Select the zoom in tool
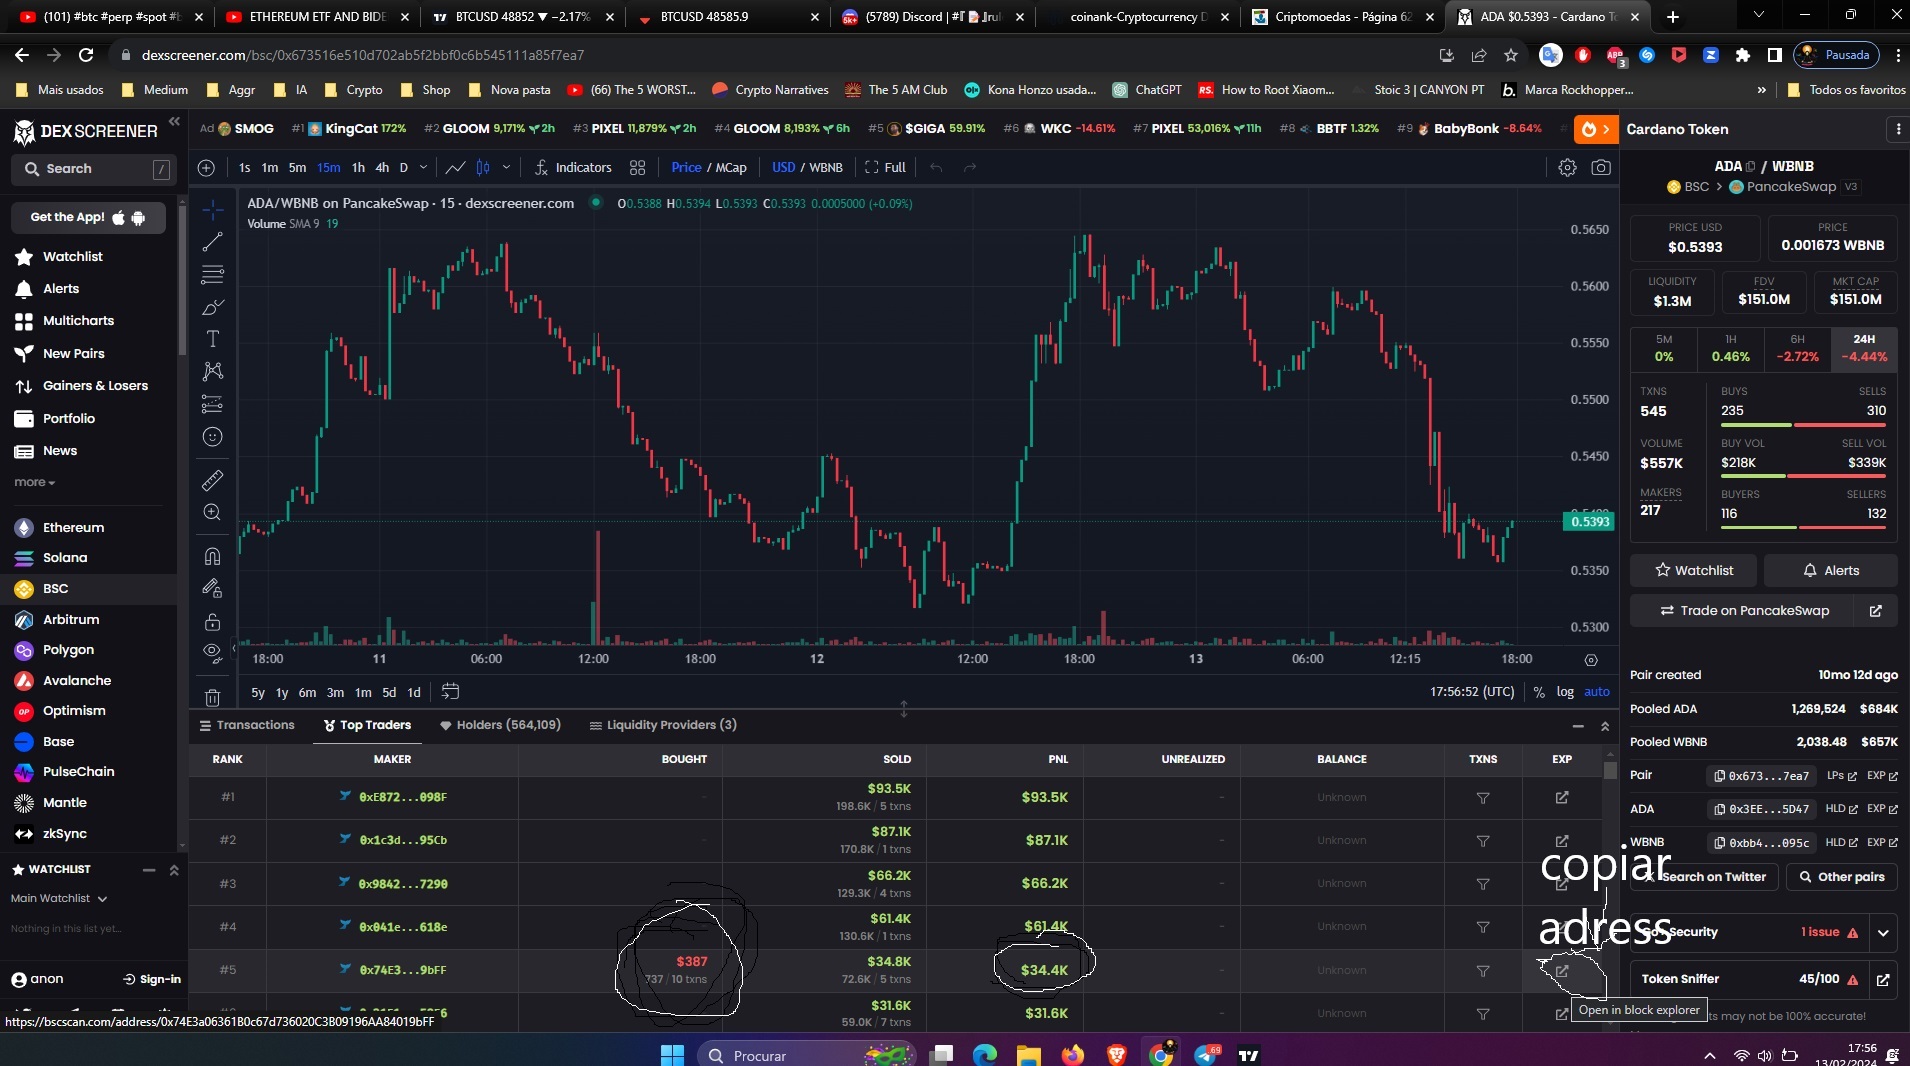This screenshot has height=1066, width=1910. click(x=213, y=512)
